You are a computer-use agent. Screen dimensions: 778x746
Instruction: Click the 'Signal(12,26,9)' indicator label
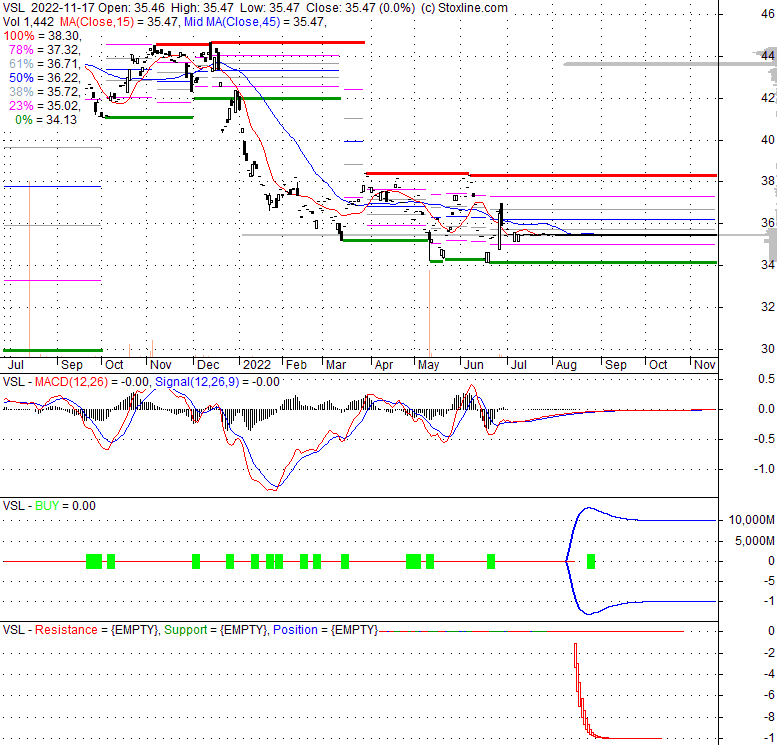click(x=197, y=382)
